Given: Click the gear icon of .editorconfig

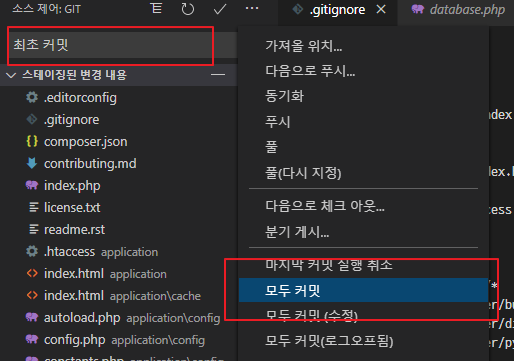Looking at the screenshot, I should [x=32, y=97].
